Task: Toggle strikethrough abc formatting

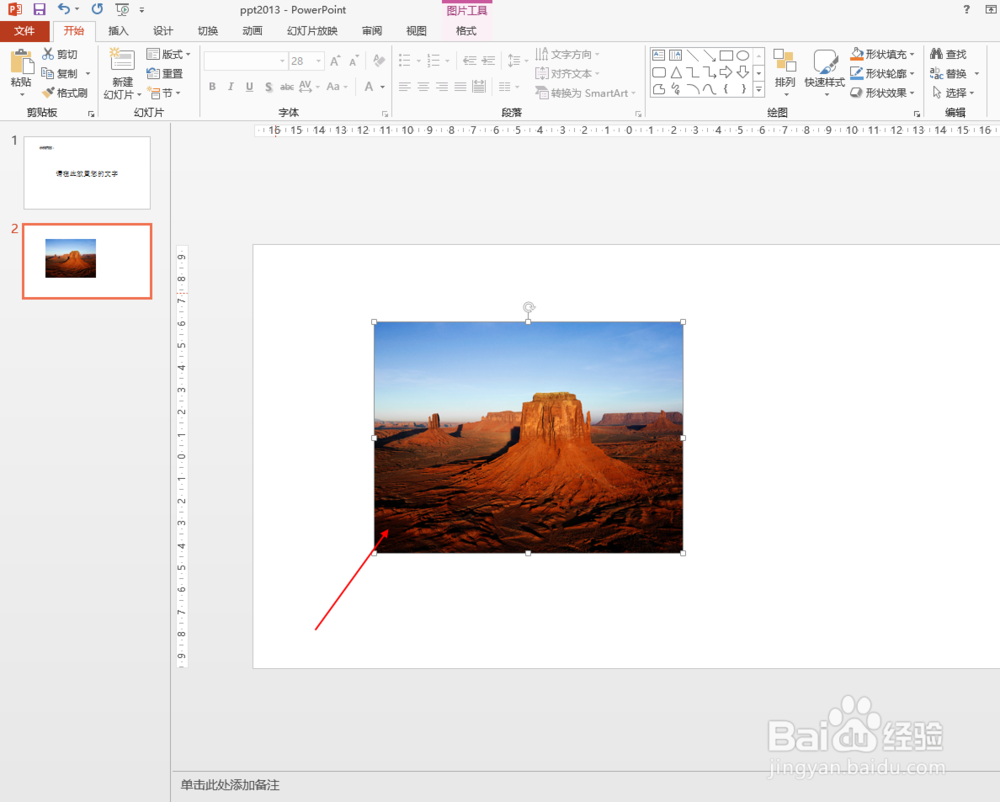Action: [287, 87]
